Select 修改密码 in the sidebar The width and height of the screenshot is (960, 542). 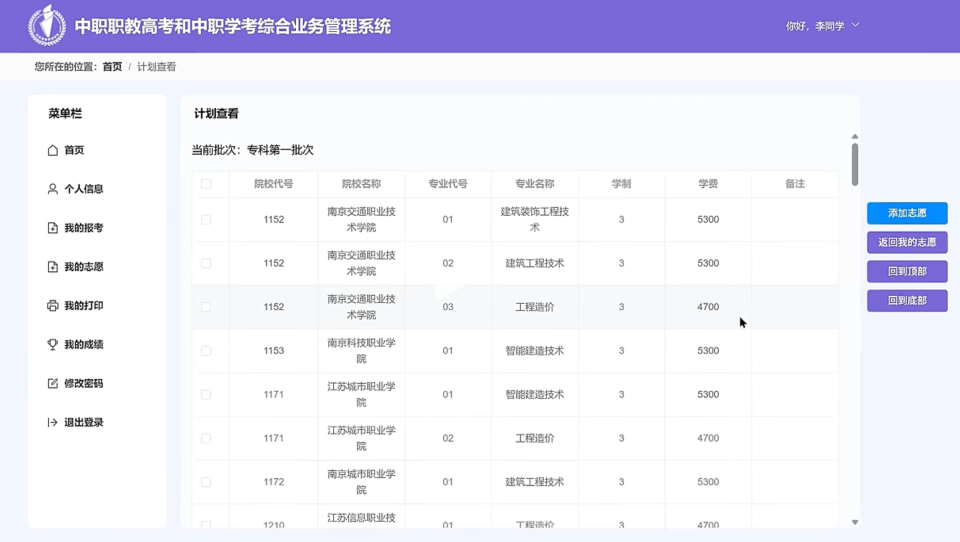(x=84, y=383)
